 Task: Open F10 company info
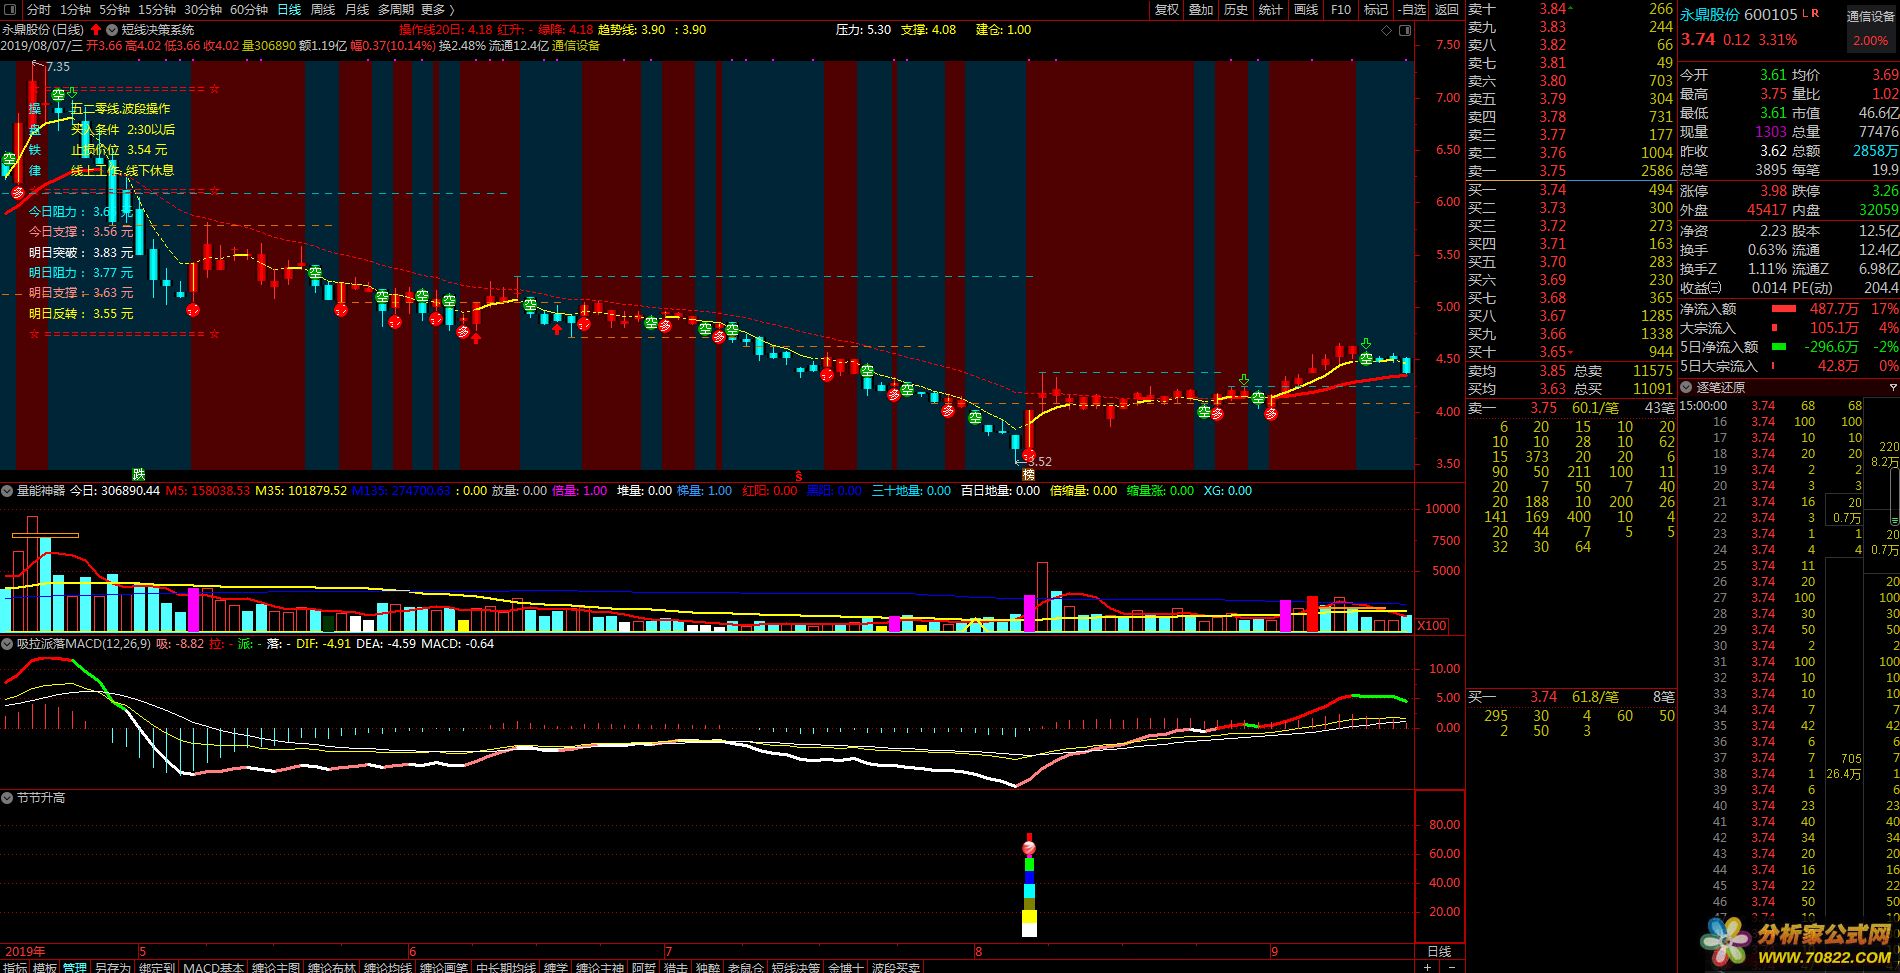click(1341, 9)
